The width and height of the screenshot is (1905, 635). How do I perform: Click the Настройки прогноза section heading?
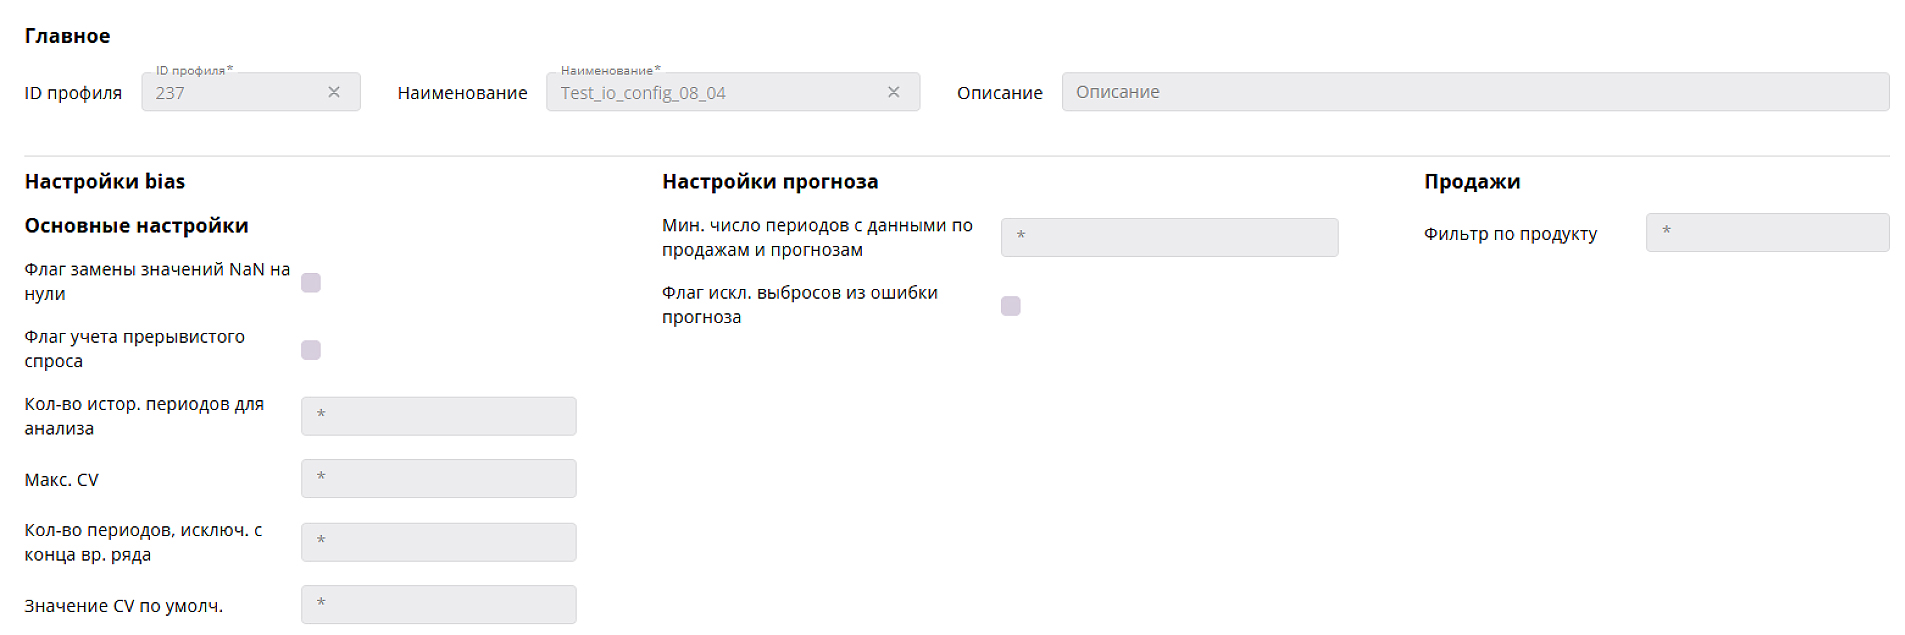coord(770,182)
